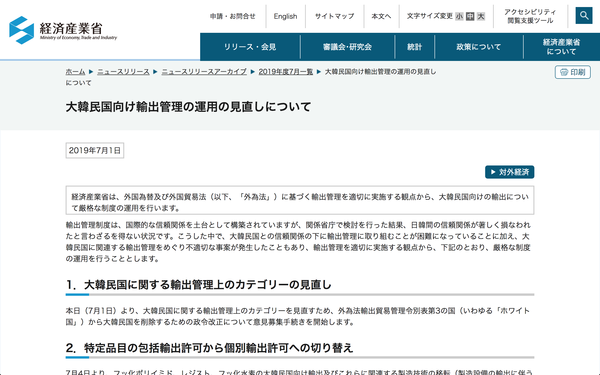Go to 2019年度7月一覧 breadcrumb
Image resolution: width=600 pixels, height=375 pixels.
285,72
